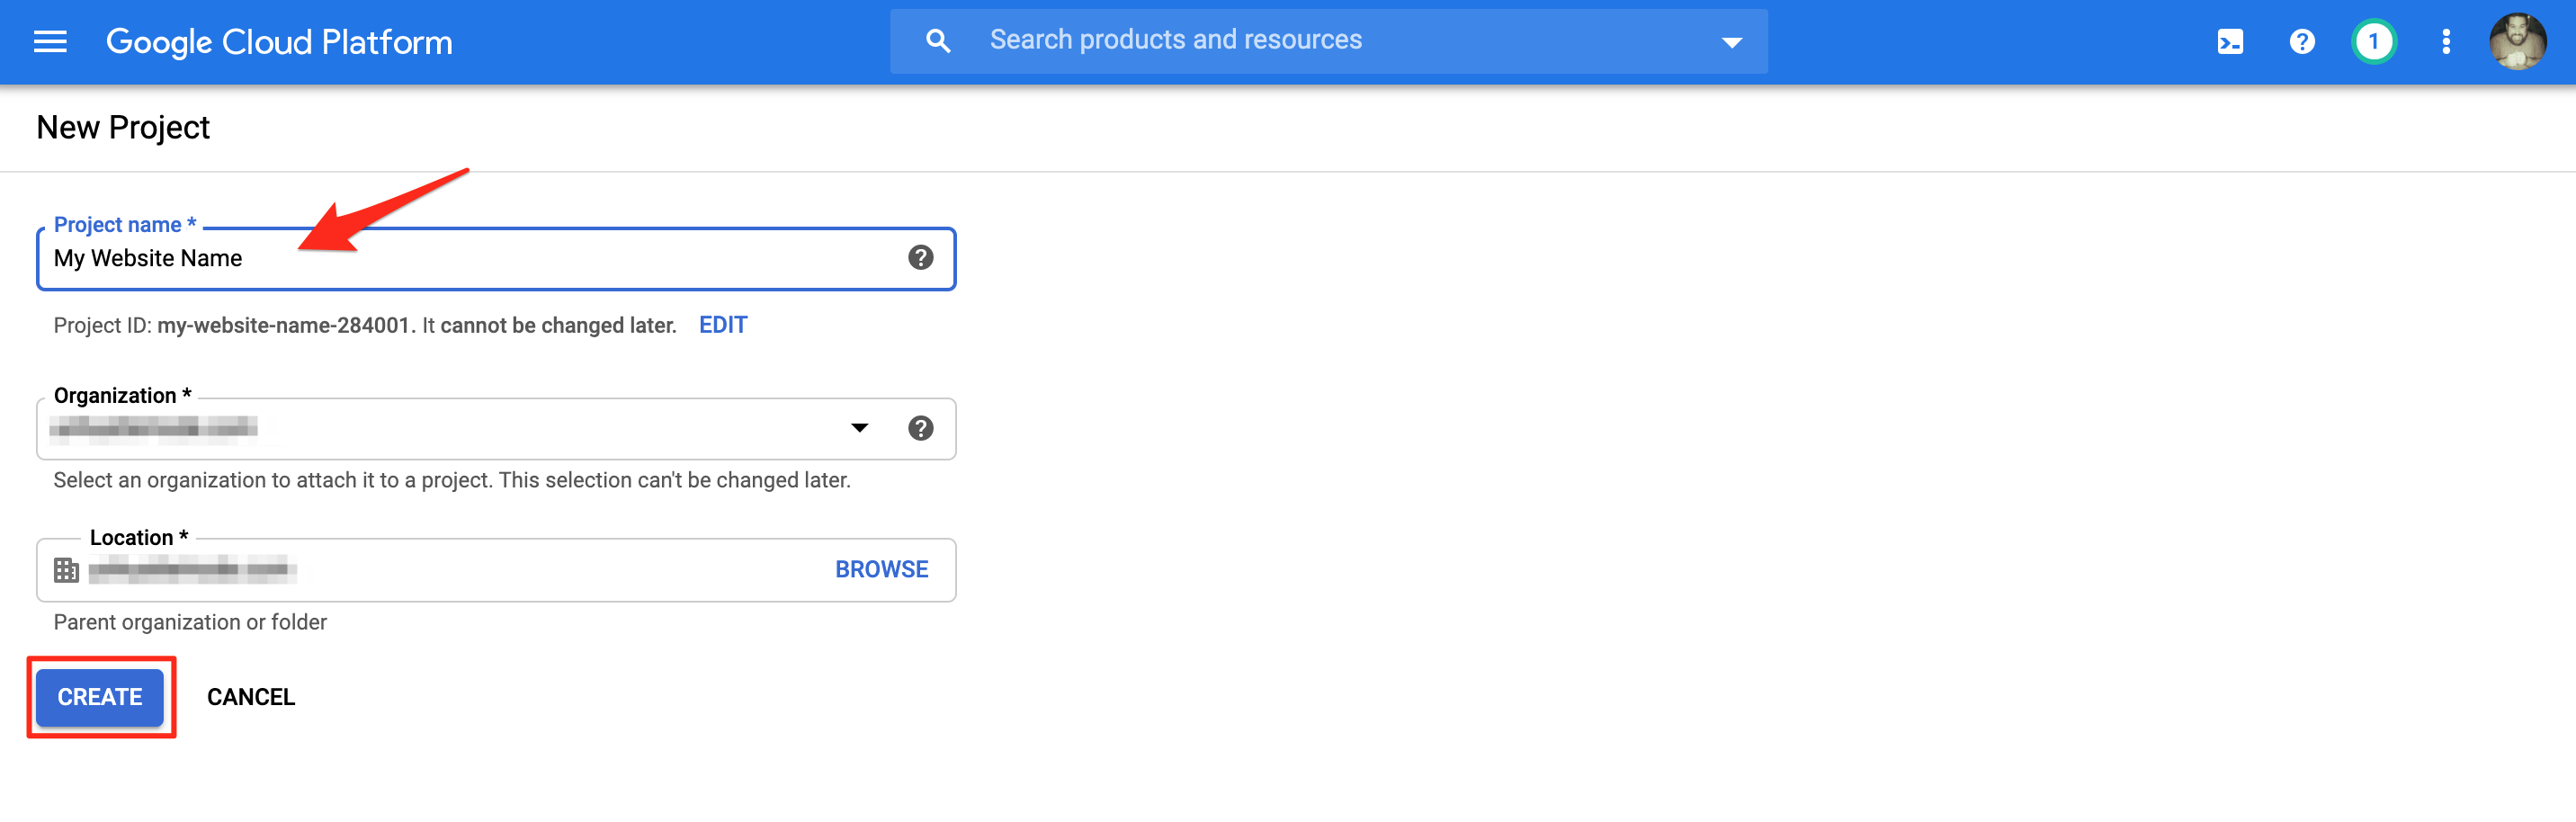Image resolution: width=2576 pixels, height=822 pixels.
Task: Expand the search bar dropdown arrow
Action: click(1731, 42)
